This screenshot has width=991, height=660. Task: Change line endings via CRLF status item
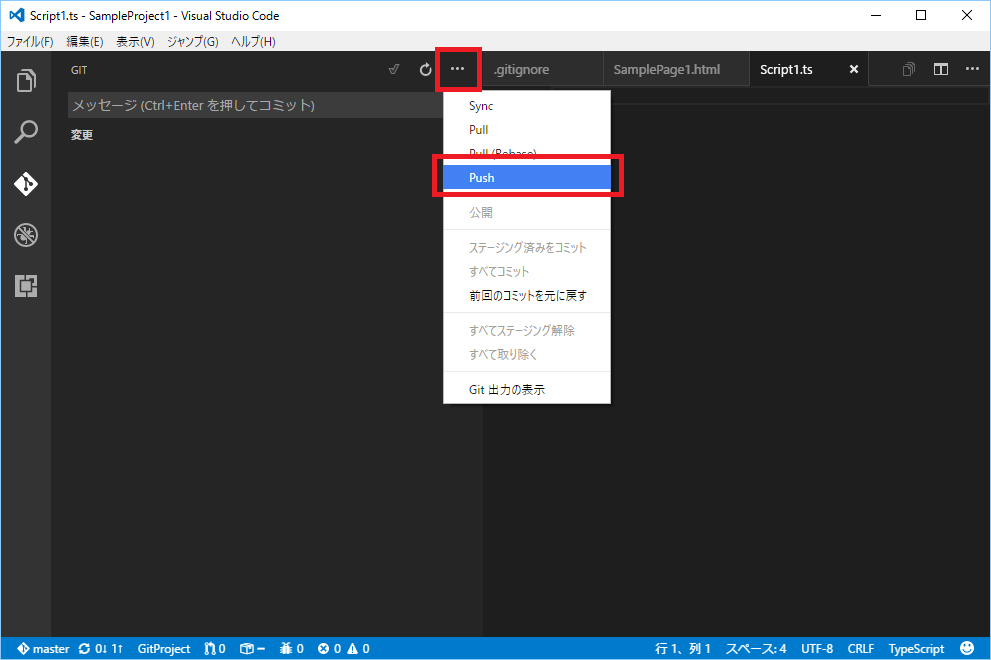(x=861, y=649)
